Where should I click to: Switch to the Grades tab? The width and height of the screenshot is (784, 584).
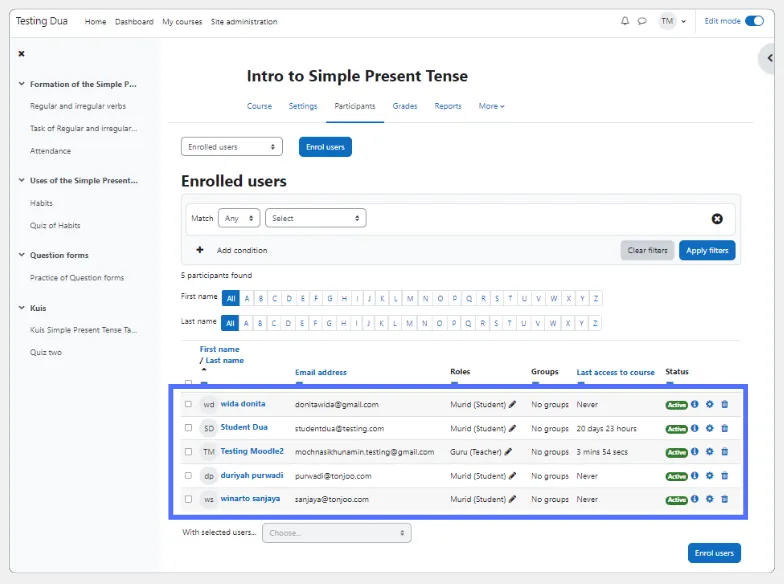pos(405,106)
